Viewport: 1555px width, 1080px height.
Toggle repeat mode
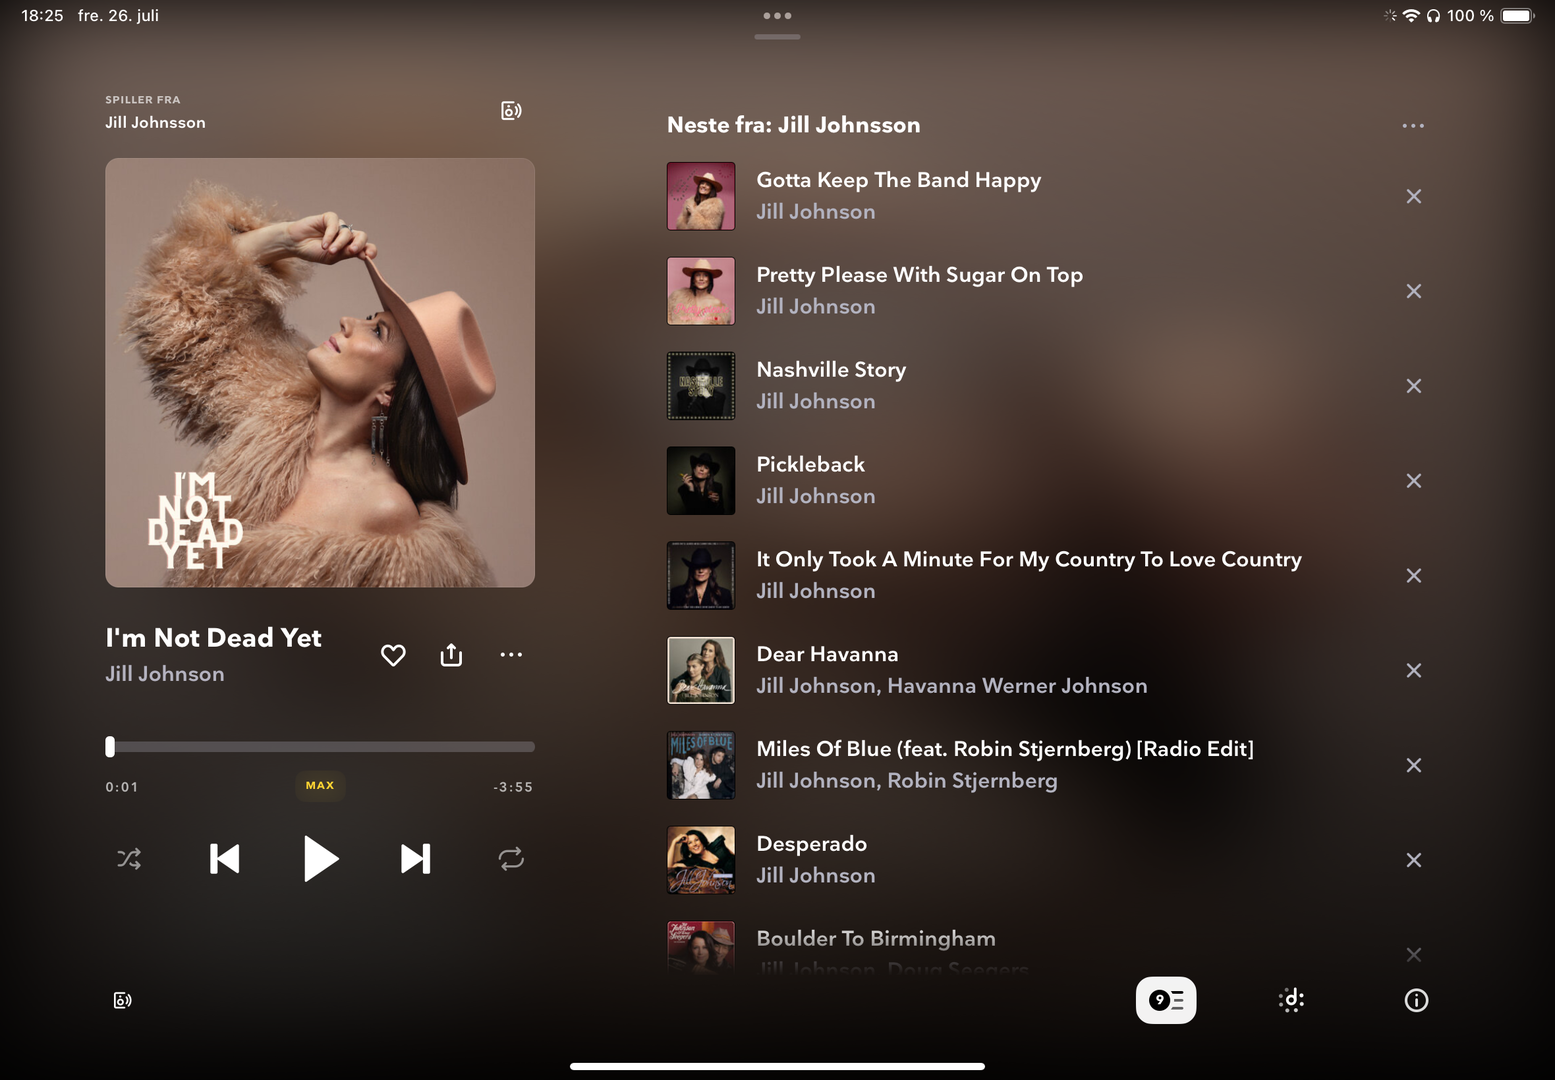click(x=511, y=859)
